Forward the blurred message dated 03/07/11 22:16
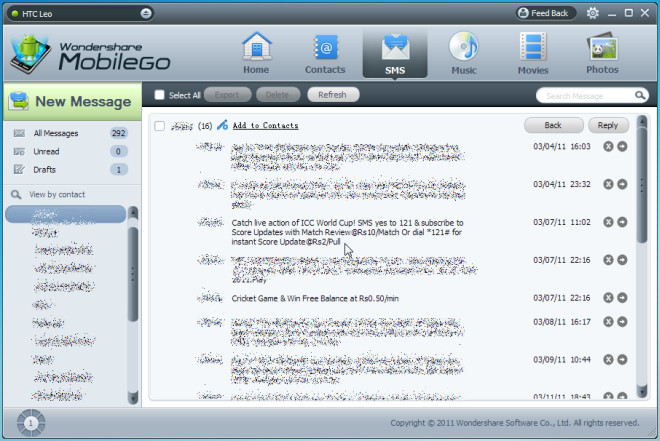The image size is (660, 441). pos(622,260)
